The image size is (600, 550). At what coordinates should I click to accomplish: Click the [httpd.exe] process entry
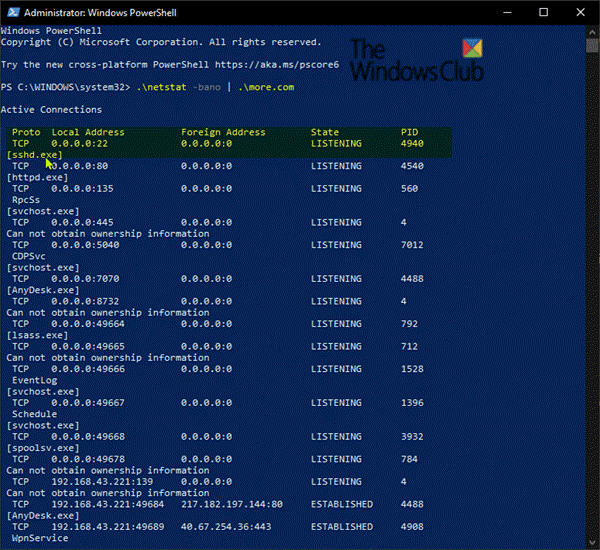click(x=38, y=178)
